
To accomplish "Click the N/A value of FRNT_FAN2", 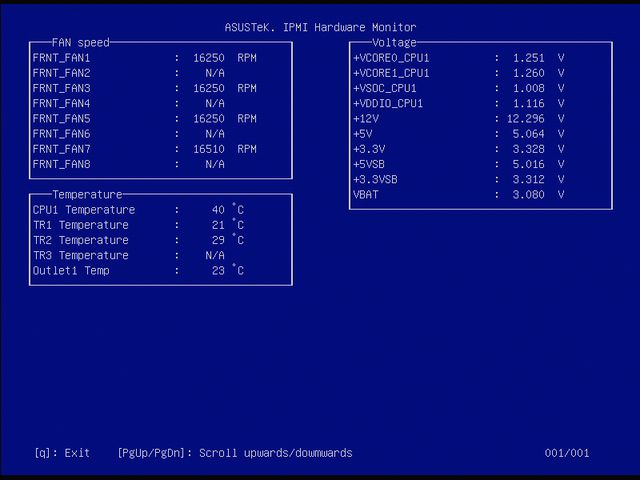I will click(x=215, y=73).
